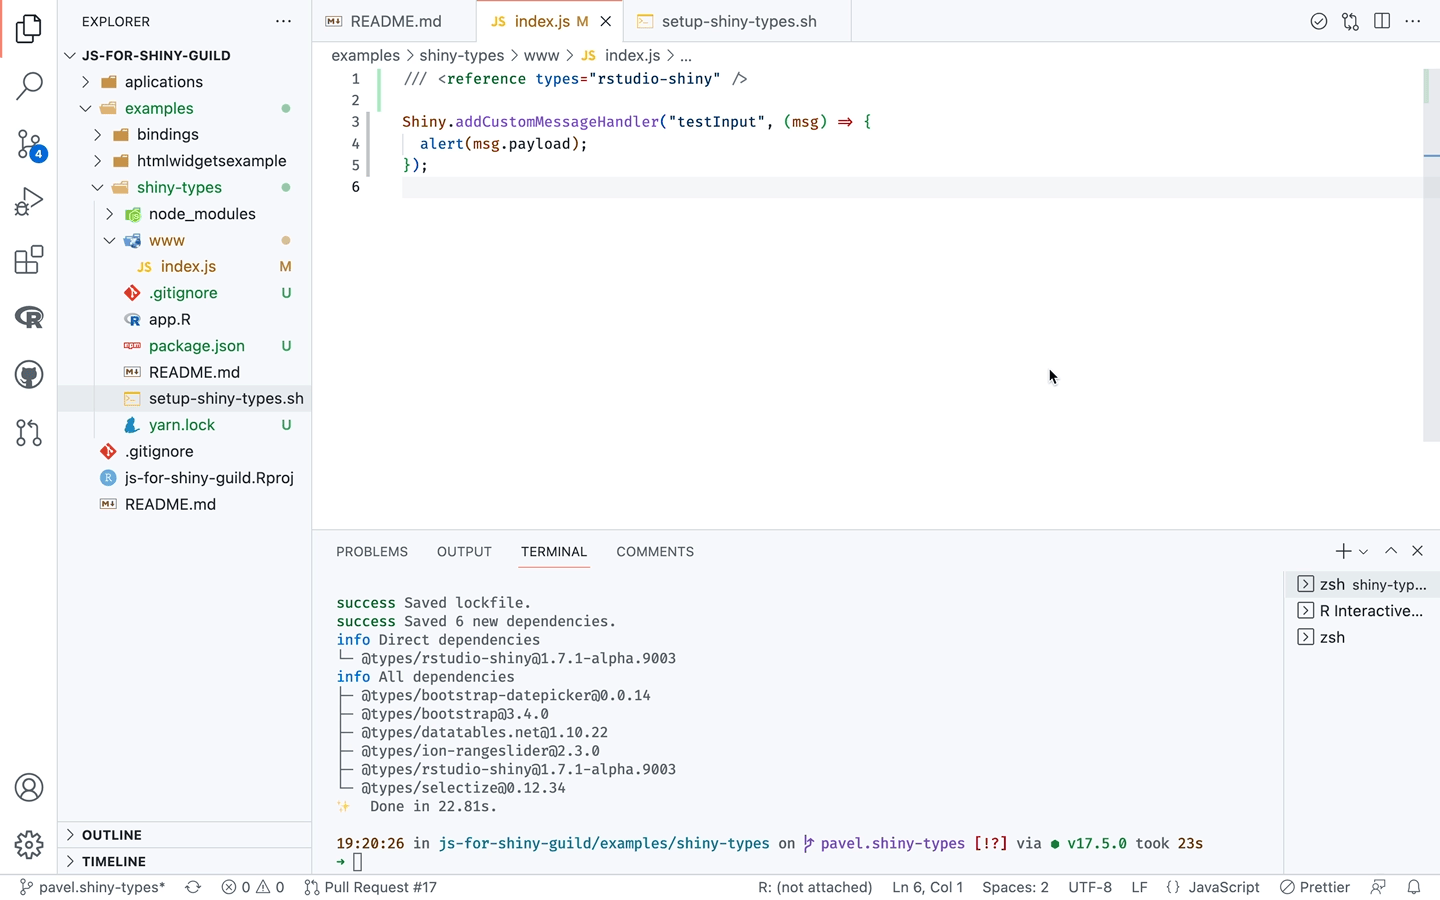The width and height of the screenshot is (1440, 900).
Task: Click the Split Editor icon in the toolbar
Action: pos(1382,20)
